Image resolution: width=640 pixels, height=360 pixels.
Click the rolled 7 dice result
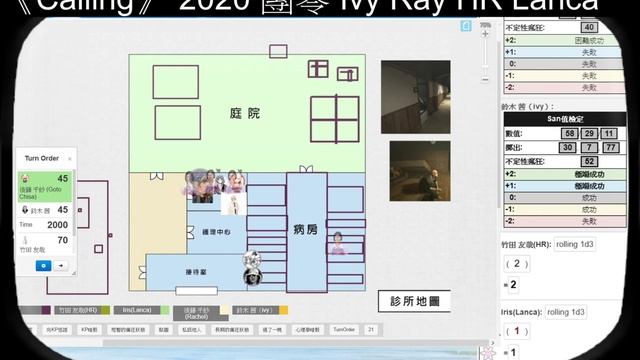click(x=589, y=147)
